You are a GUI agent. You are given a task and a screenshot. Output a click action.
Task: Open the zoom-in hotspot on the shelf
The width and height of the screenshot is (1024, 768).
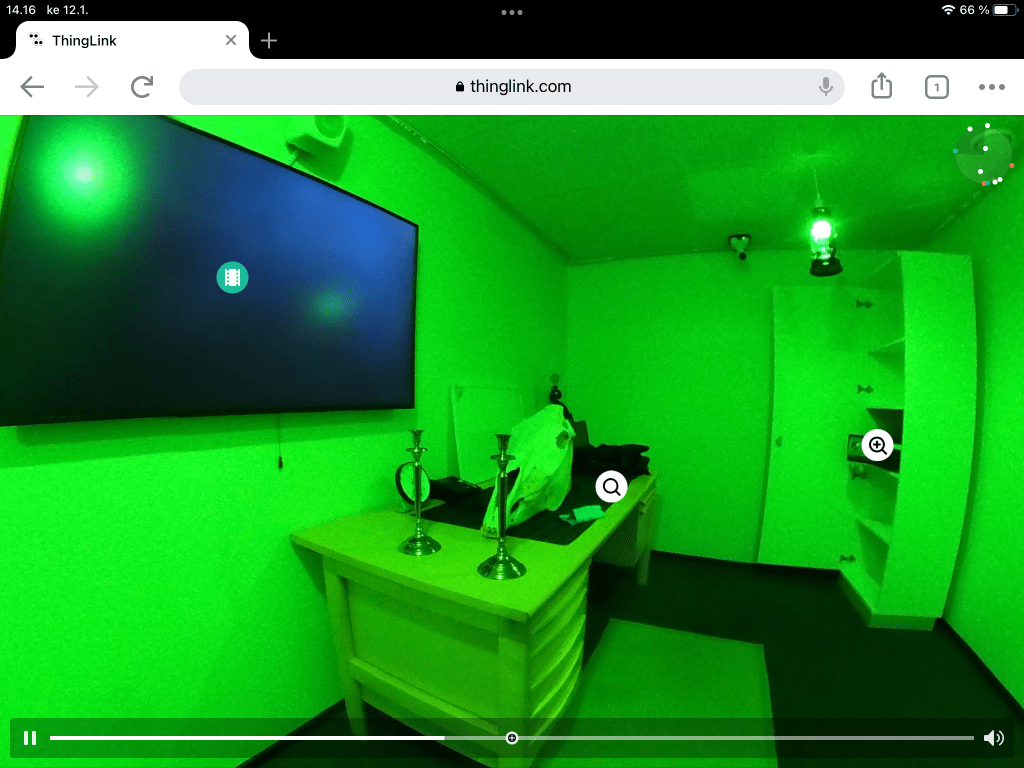point(878,445)
